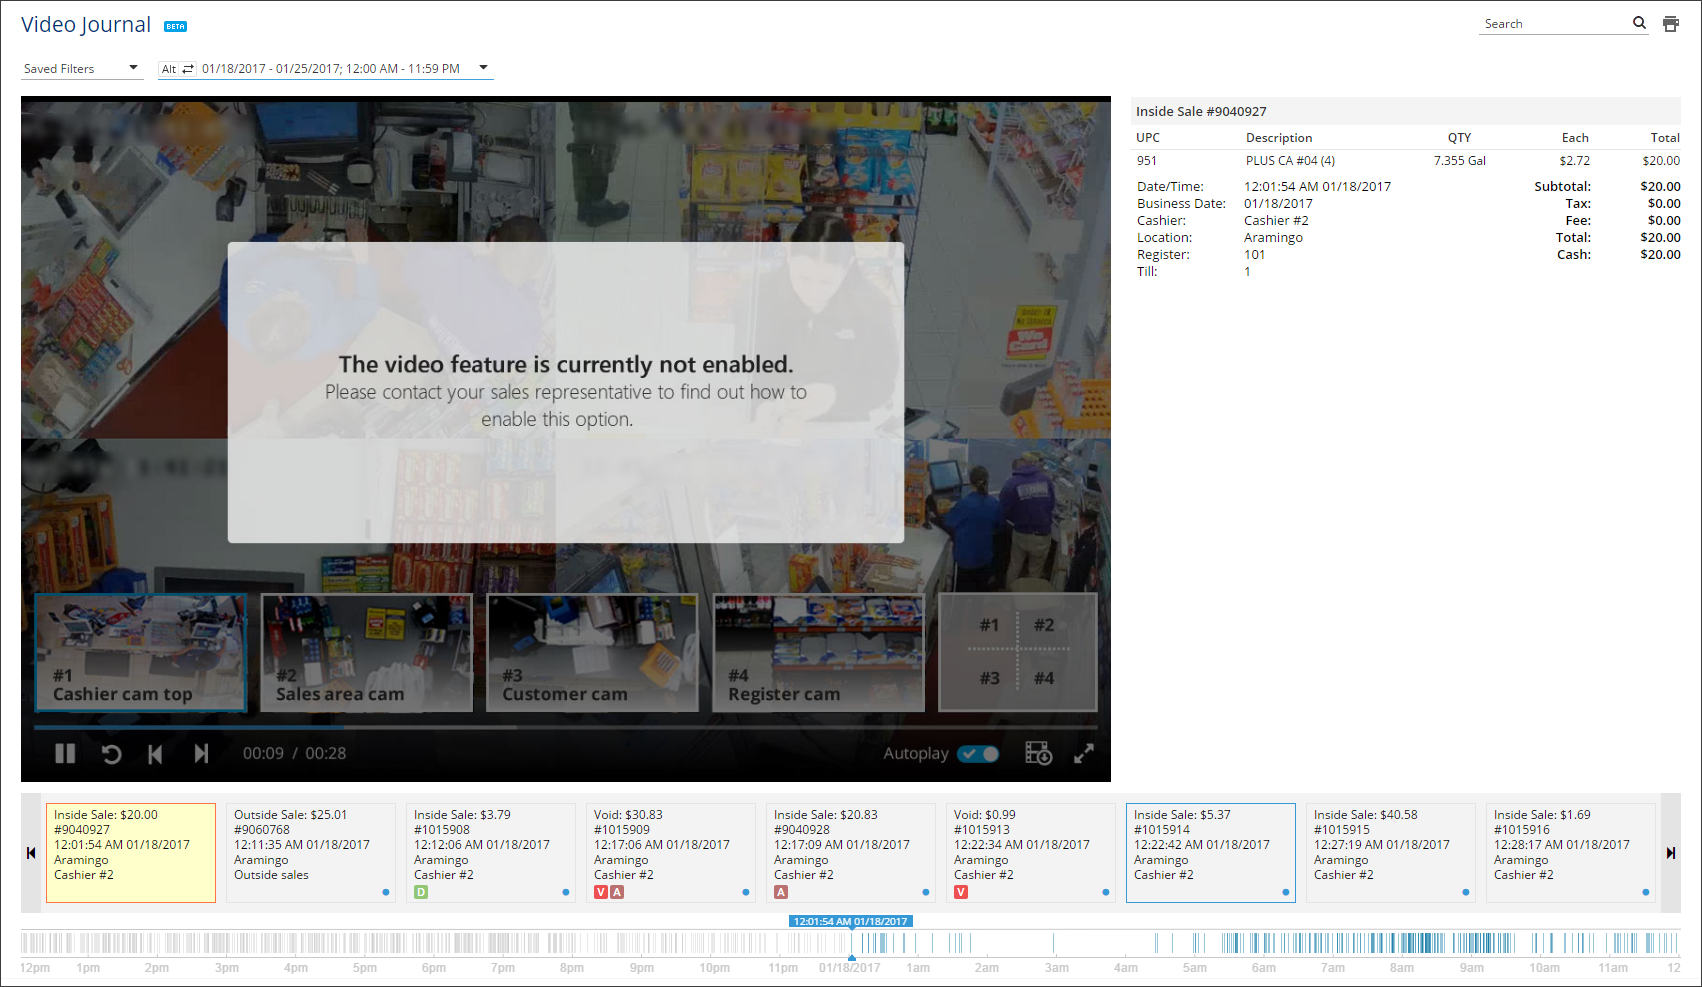Switch to four-camera grid view
The width and height of the screenshot is (1702, 987).
[1018, 652]
